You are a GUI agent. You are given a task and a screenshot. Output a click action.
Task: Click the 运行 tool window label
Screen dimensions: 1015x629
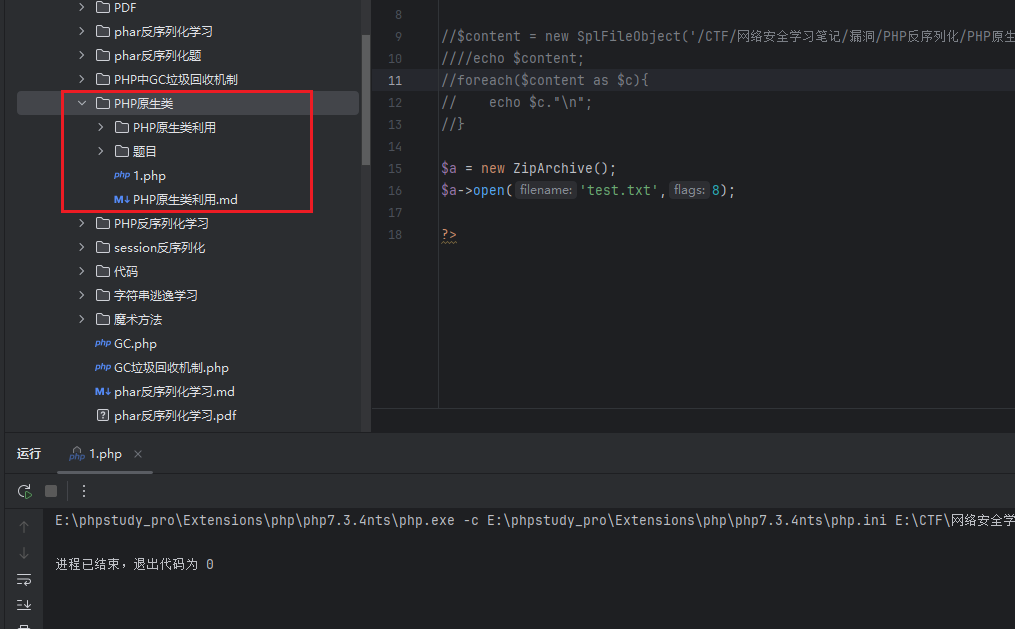coord(29,454)
